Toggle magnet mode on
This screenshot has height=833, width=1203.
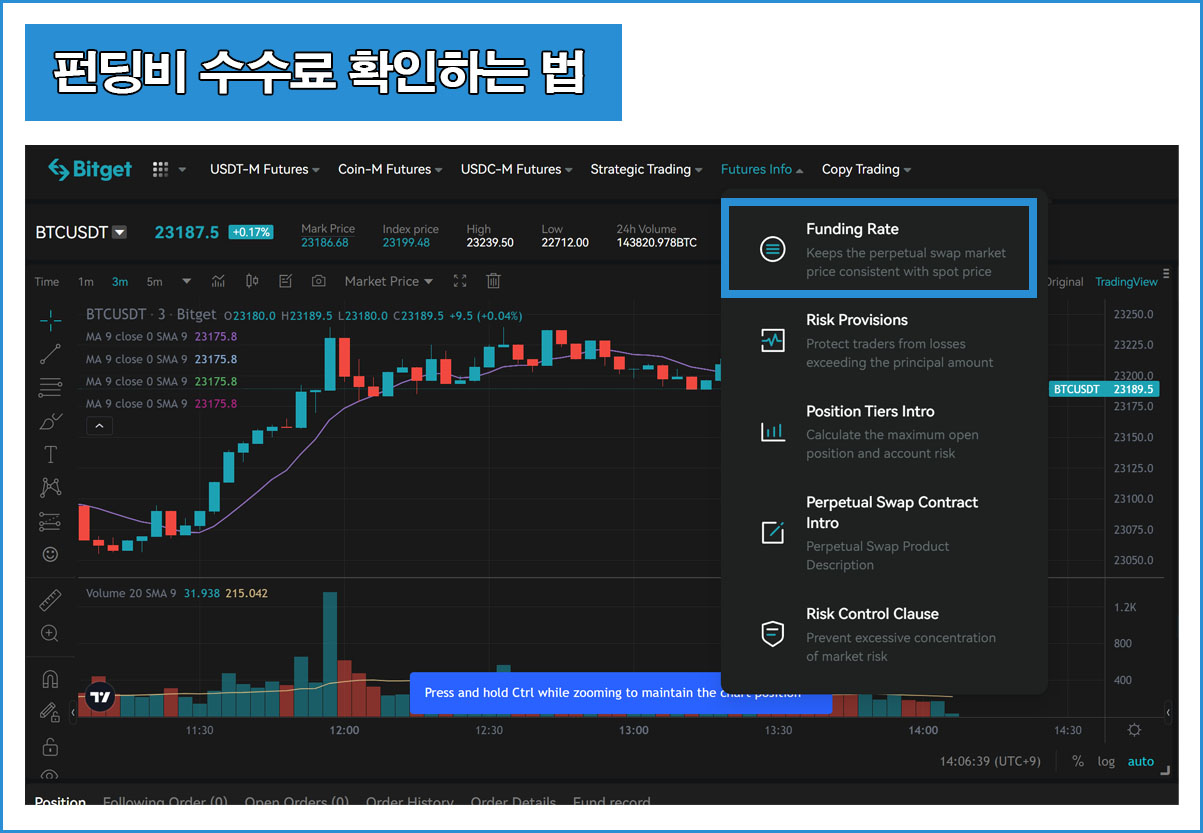[x=50, y=680]
